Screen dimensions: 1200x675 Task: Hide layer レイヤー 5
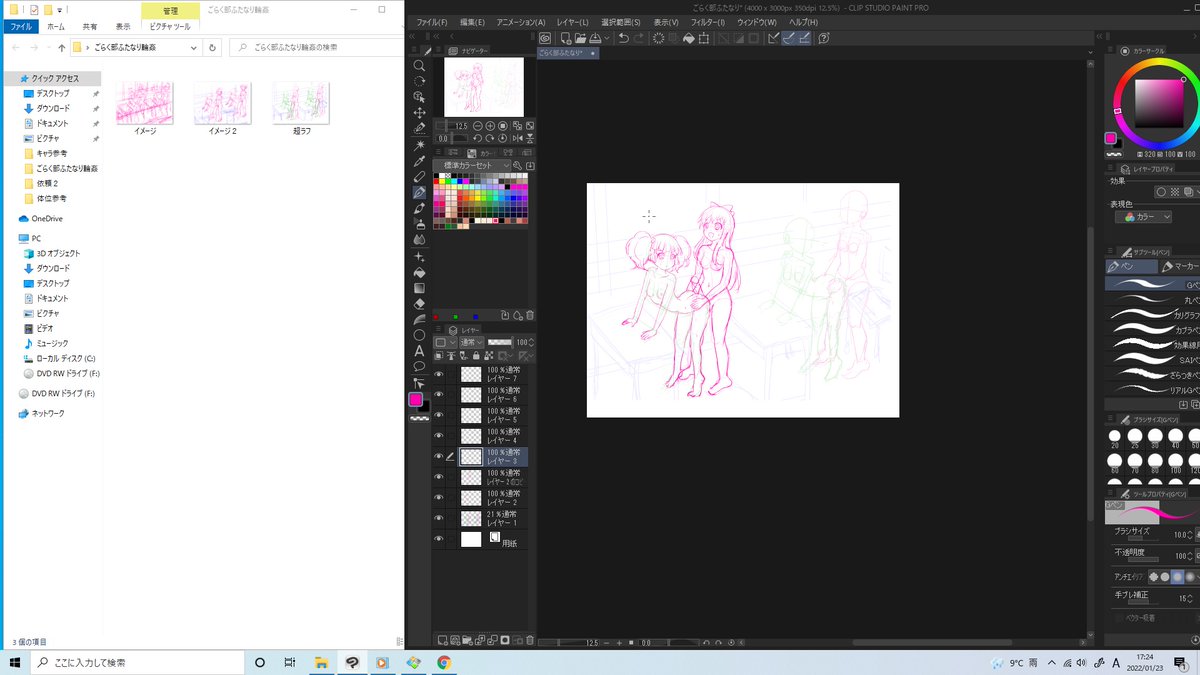439,415
